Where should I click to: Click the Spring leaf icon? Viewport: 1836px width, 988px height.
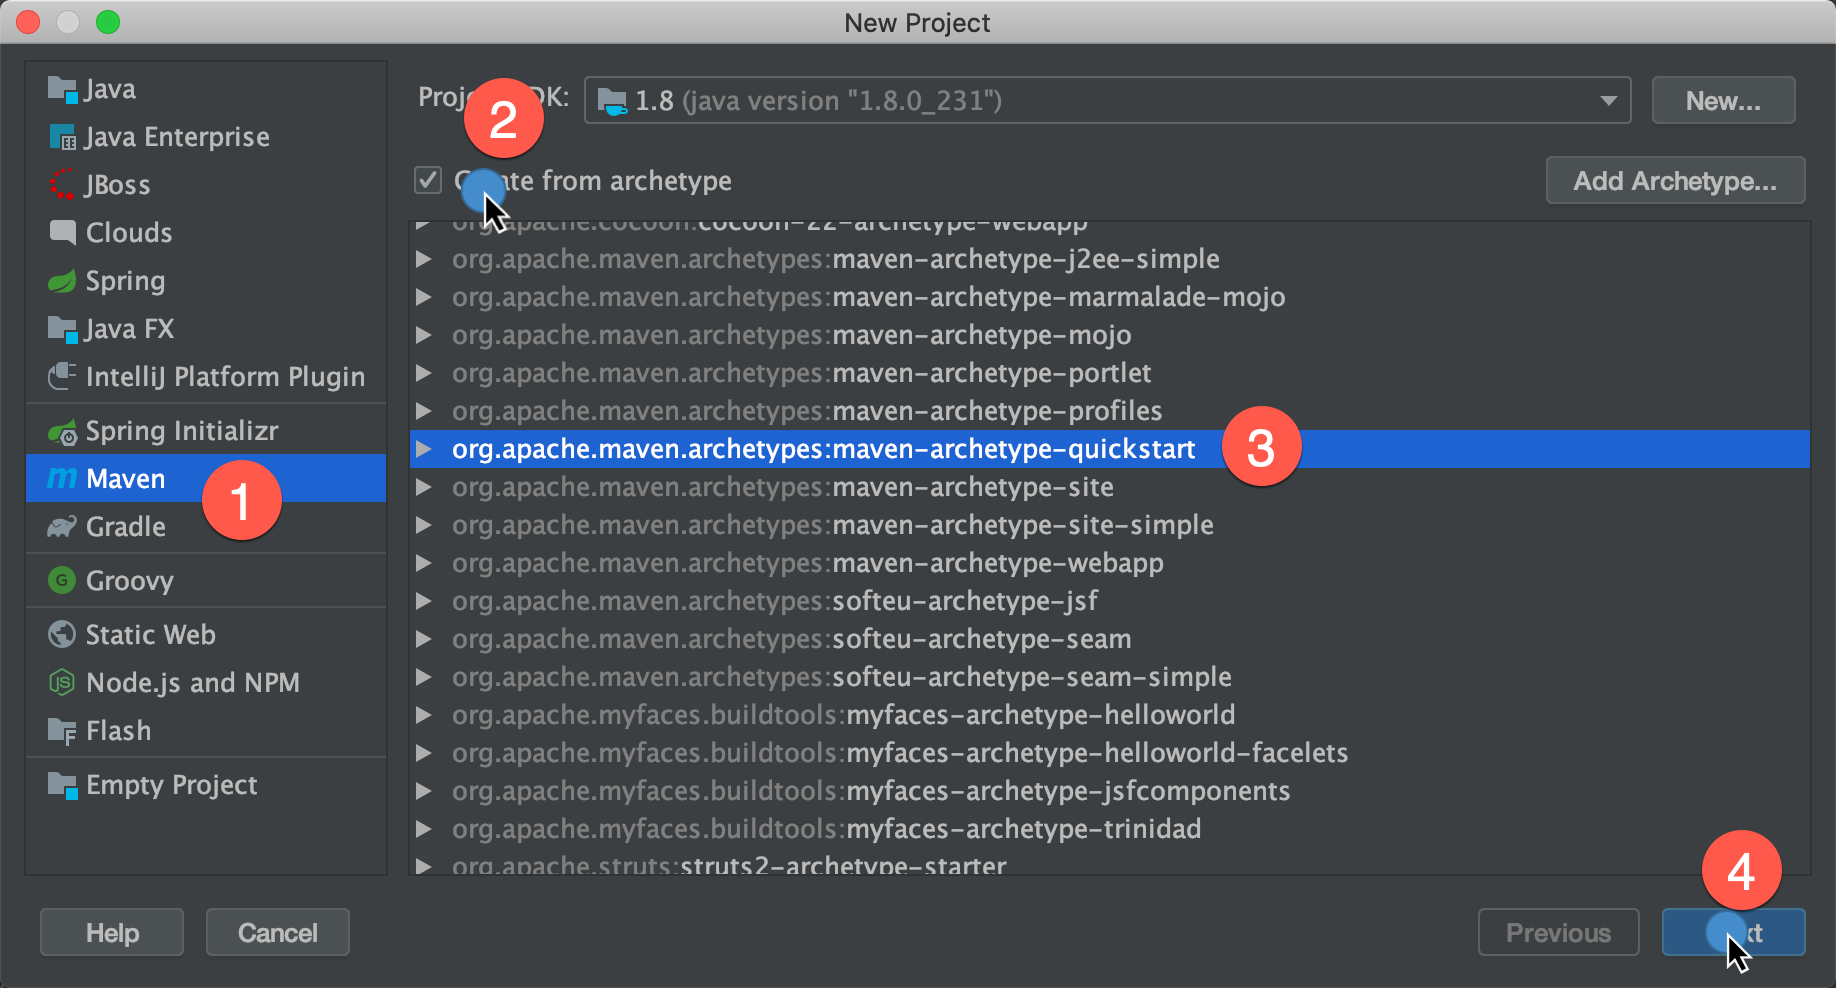(62, 281)
